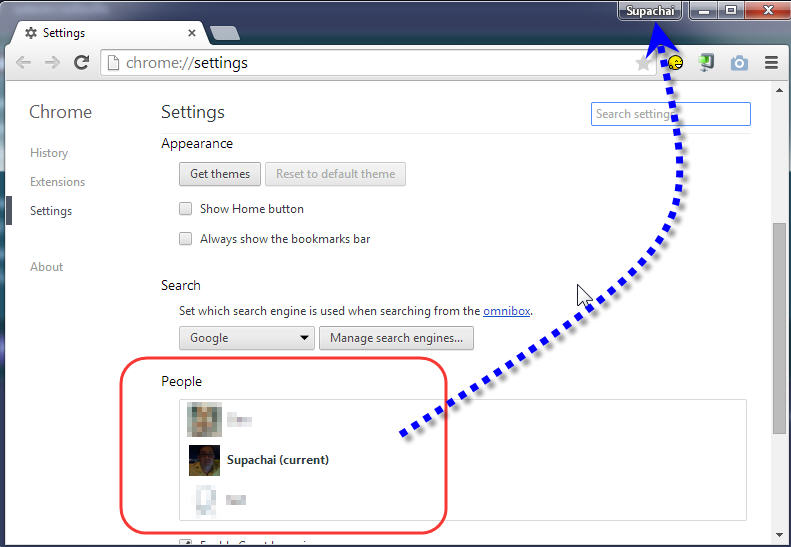Go forward with the browser forward arrow

(52, 63)
